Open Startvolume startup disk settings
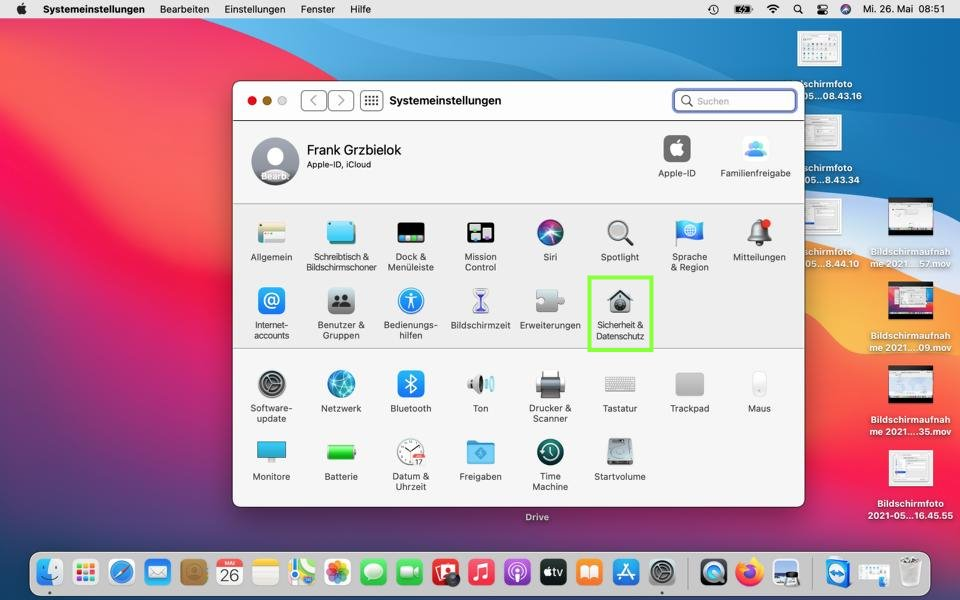Image resolution: width=960 pixels, height=600 pixels. (620, 460)
